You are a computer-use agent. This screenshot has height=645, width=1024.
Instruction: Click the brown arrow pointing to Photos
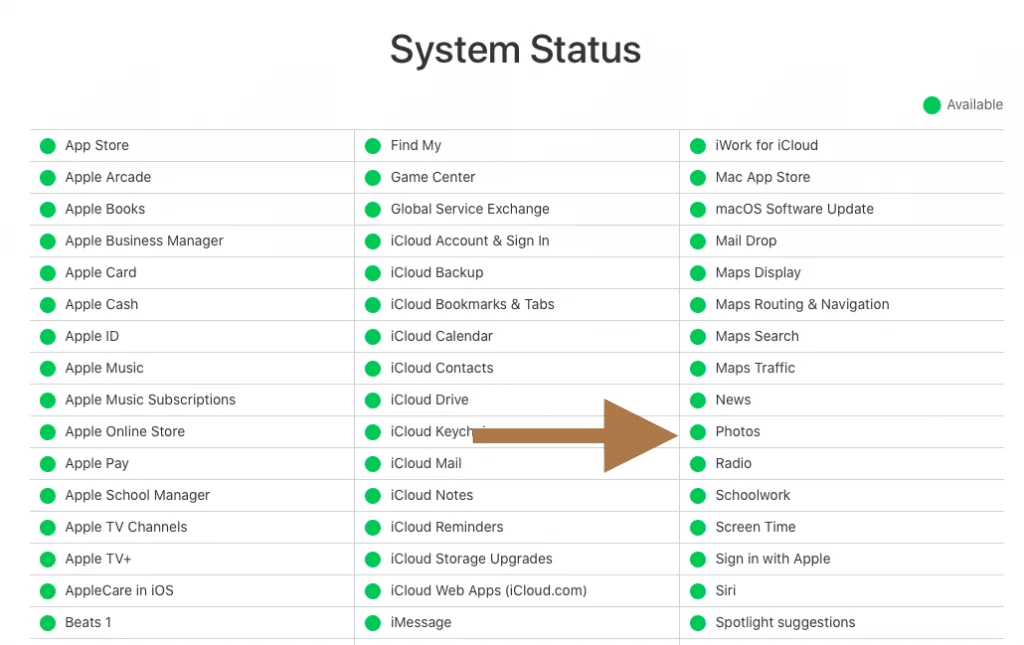[575, 435]
